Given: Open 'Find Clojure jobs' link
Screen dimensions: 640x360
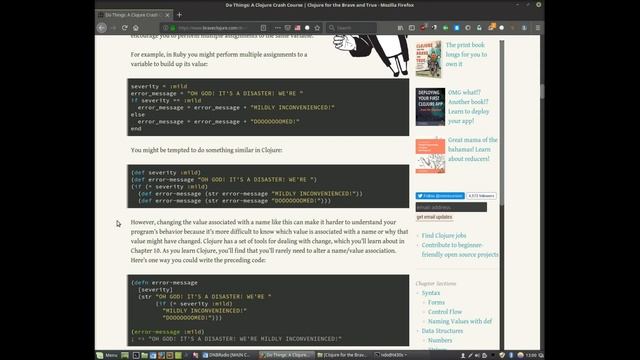Looking at the screenshot, I should point(444,236).
